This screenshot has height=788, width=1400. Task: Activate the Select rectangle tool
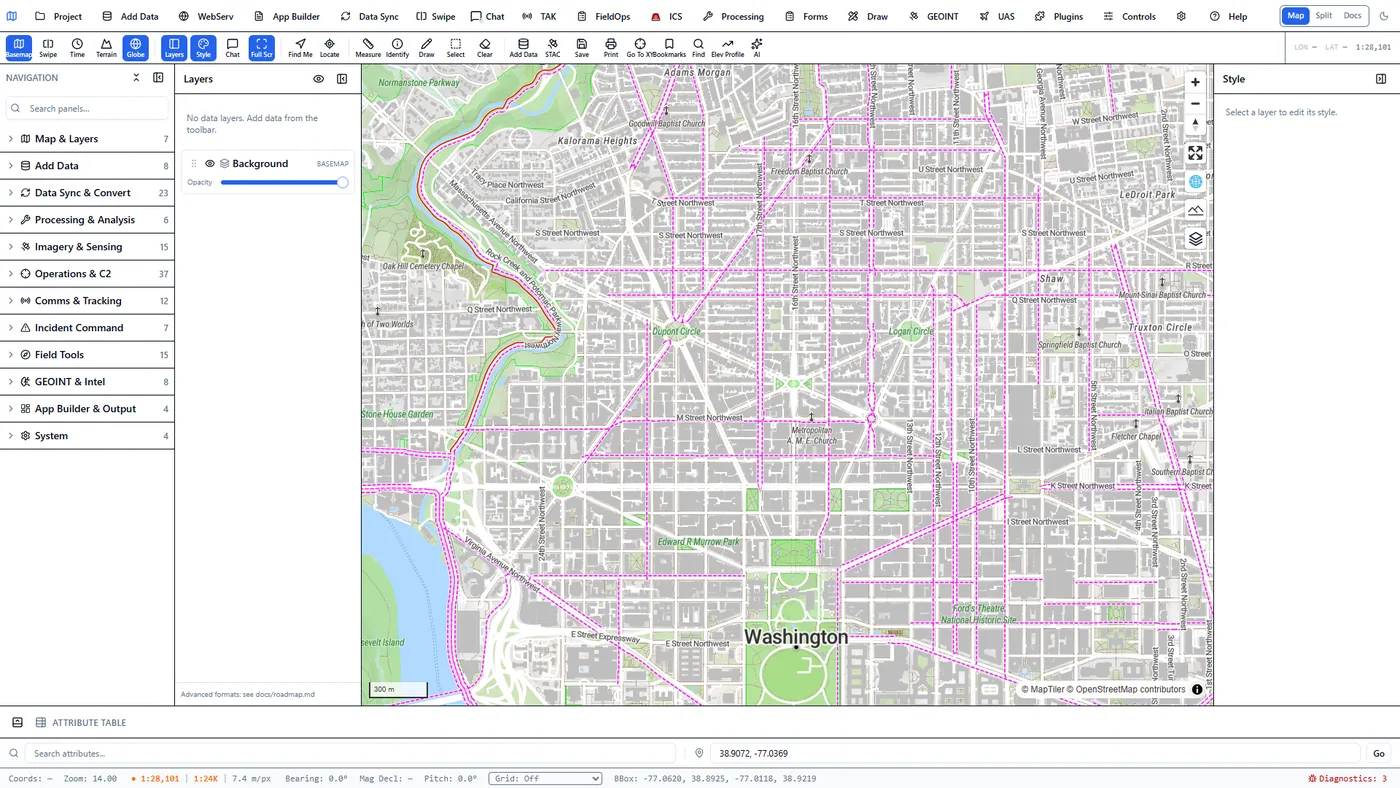click(455, 47)
